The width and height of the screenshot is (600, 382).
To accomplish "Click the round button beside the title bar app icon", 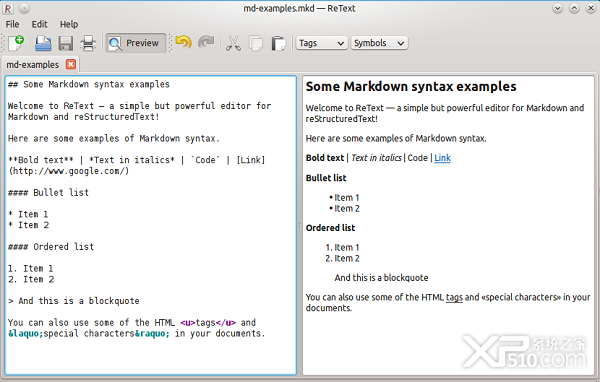I will click(x=24, y=8).
